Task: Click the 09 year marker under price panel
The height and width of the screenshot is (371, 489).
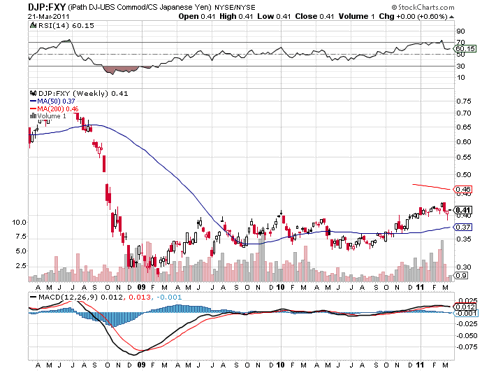Action: 141,287
